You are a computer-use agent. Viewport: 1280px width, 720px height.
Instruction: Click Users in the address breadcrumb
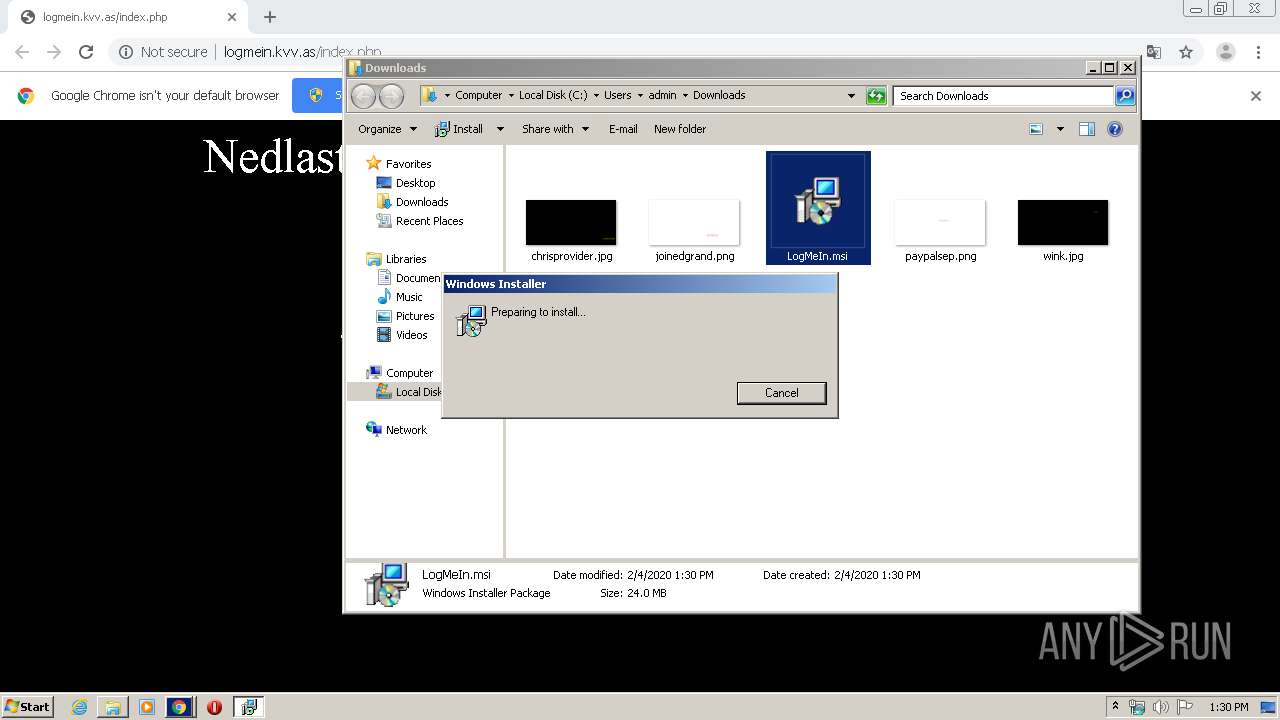(x=617, y=96)
